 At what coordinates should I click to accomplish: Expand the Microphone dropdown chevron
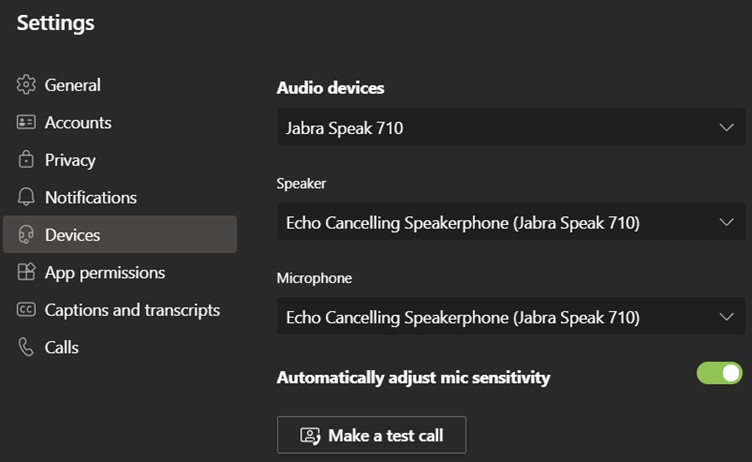(x=727, y=317)
